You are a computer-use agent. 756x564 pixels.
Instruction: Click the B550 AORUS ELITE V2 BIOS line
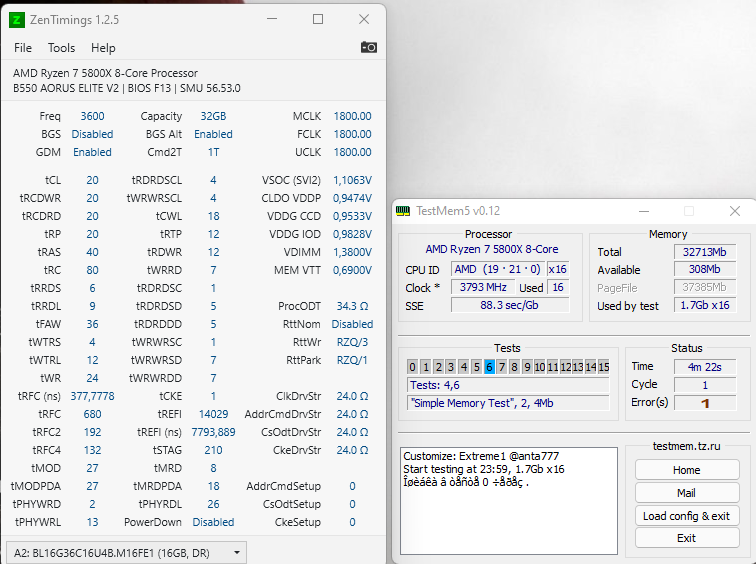(126, 88)
